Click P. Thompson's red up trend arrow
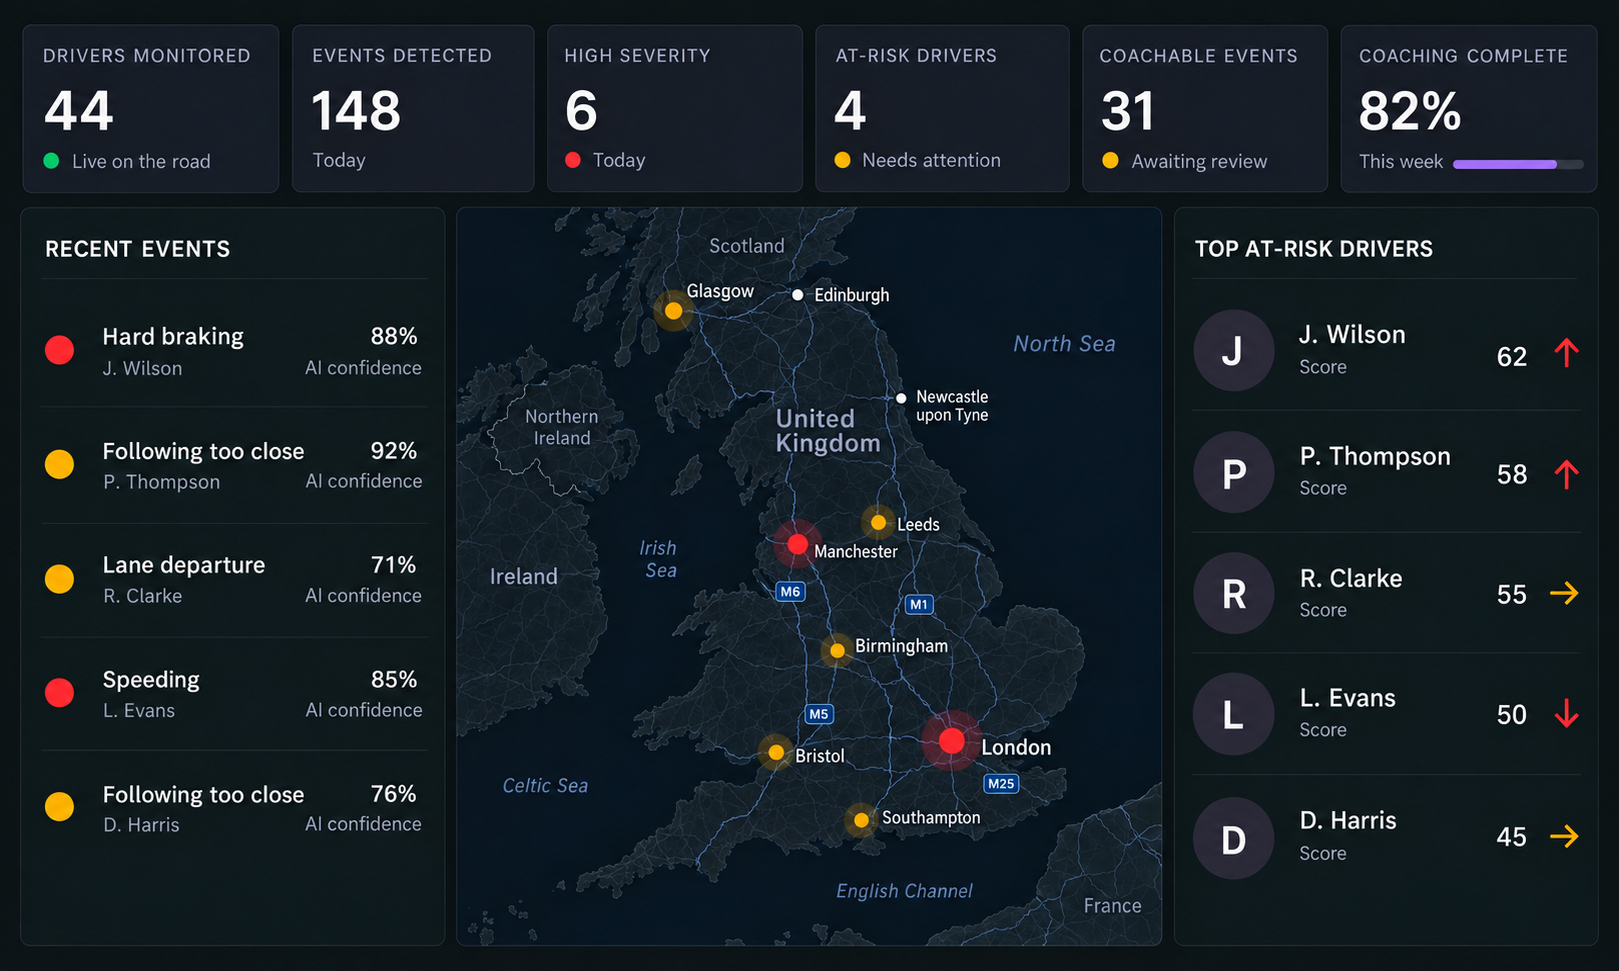The height and width of the screenshot is (971, 1619). coord(1566,474)
